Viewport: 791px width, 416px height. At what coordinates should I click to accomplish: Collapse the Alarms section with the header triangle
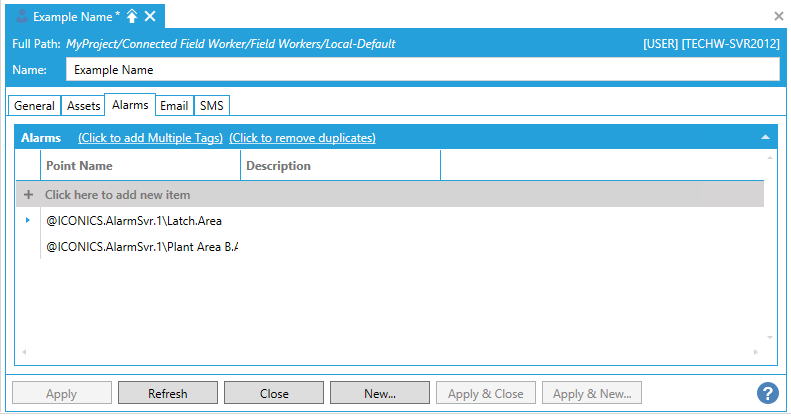pos(765,137)
